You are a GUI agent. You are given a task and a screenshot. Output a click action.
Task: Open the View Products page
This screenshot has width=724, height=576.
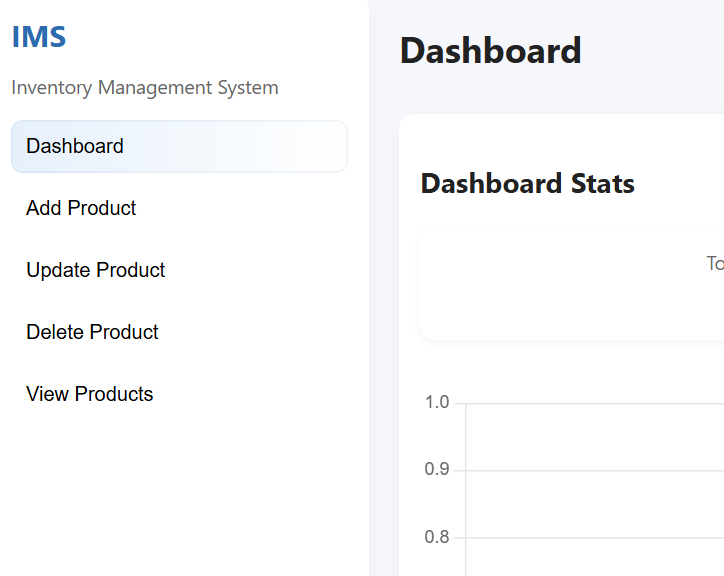coord(90,394)
